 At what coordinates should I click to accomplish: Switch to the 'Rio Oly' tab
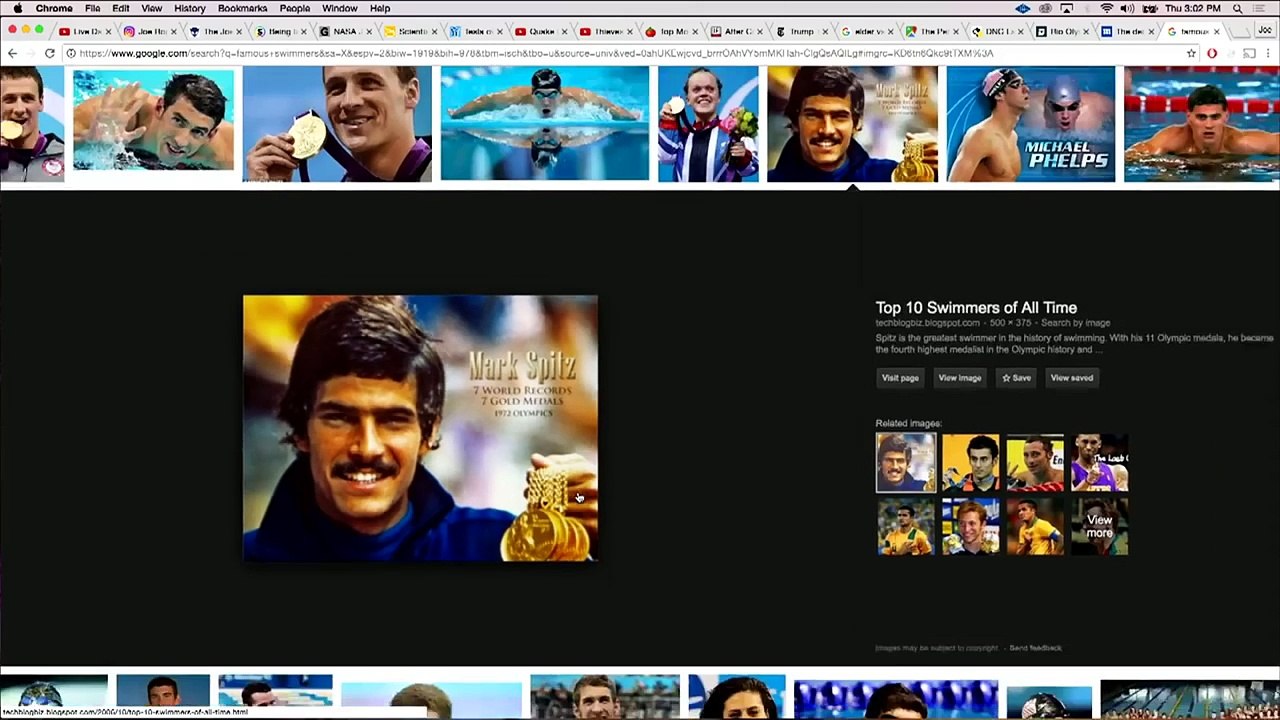pyautogui.click(x=1059, y=31)
